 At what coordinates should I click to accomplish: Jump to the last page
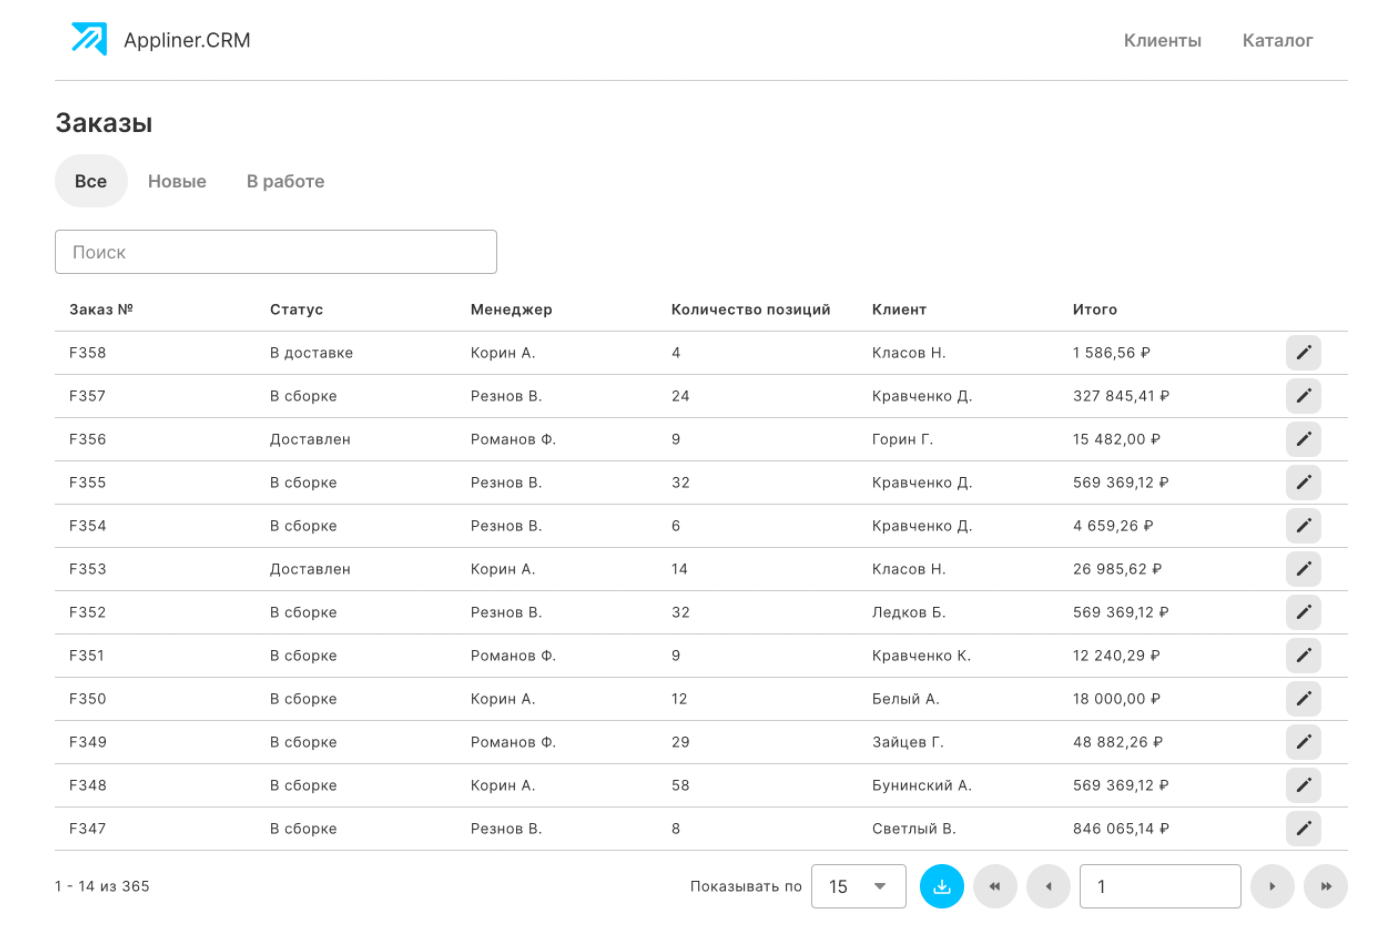(x=1326, y=886)
